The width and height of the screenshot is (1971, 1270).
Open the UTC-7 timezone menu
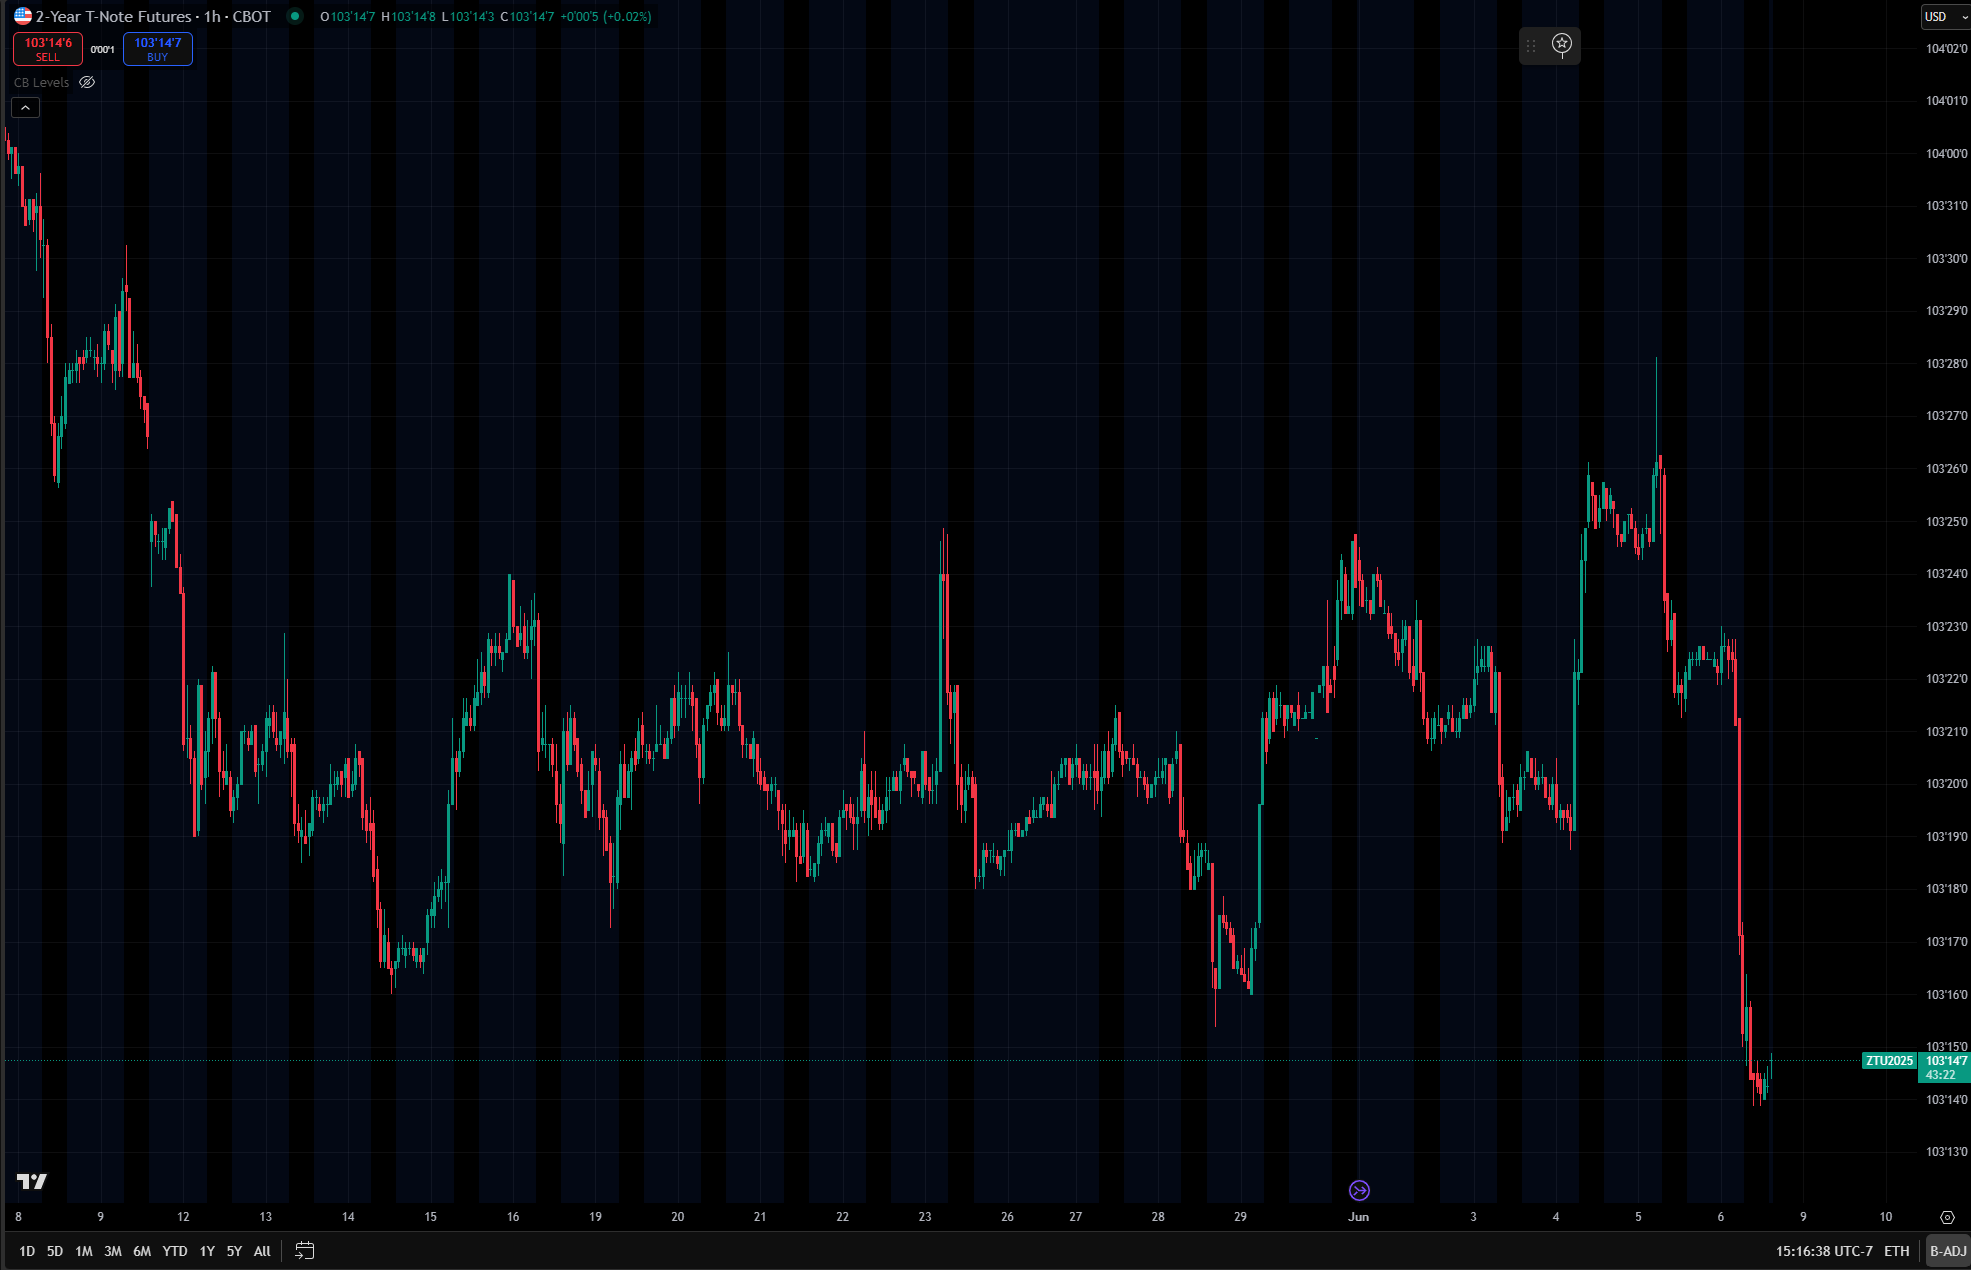[1824, 1251]
